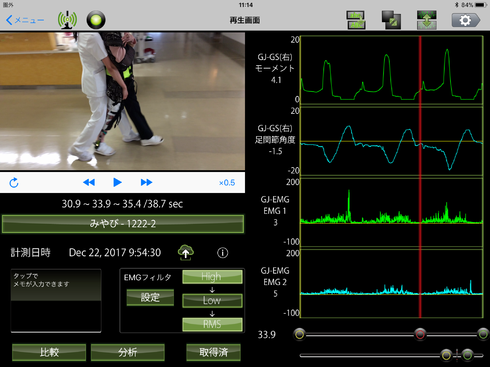Viewport: 490px width, 367px height.
Task: Open settings gear button
Action: (x=466, y=20)
